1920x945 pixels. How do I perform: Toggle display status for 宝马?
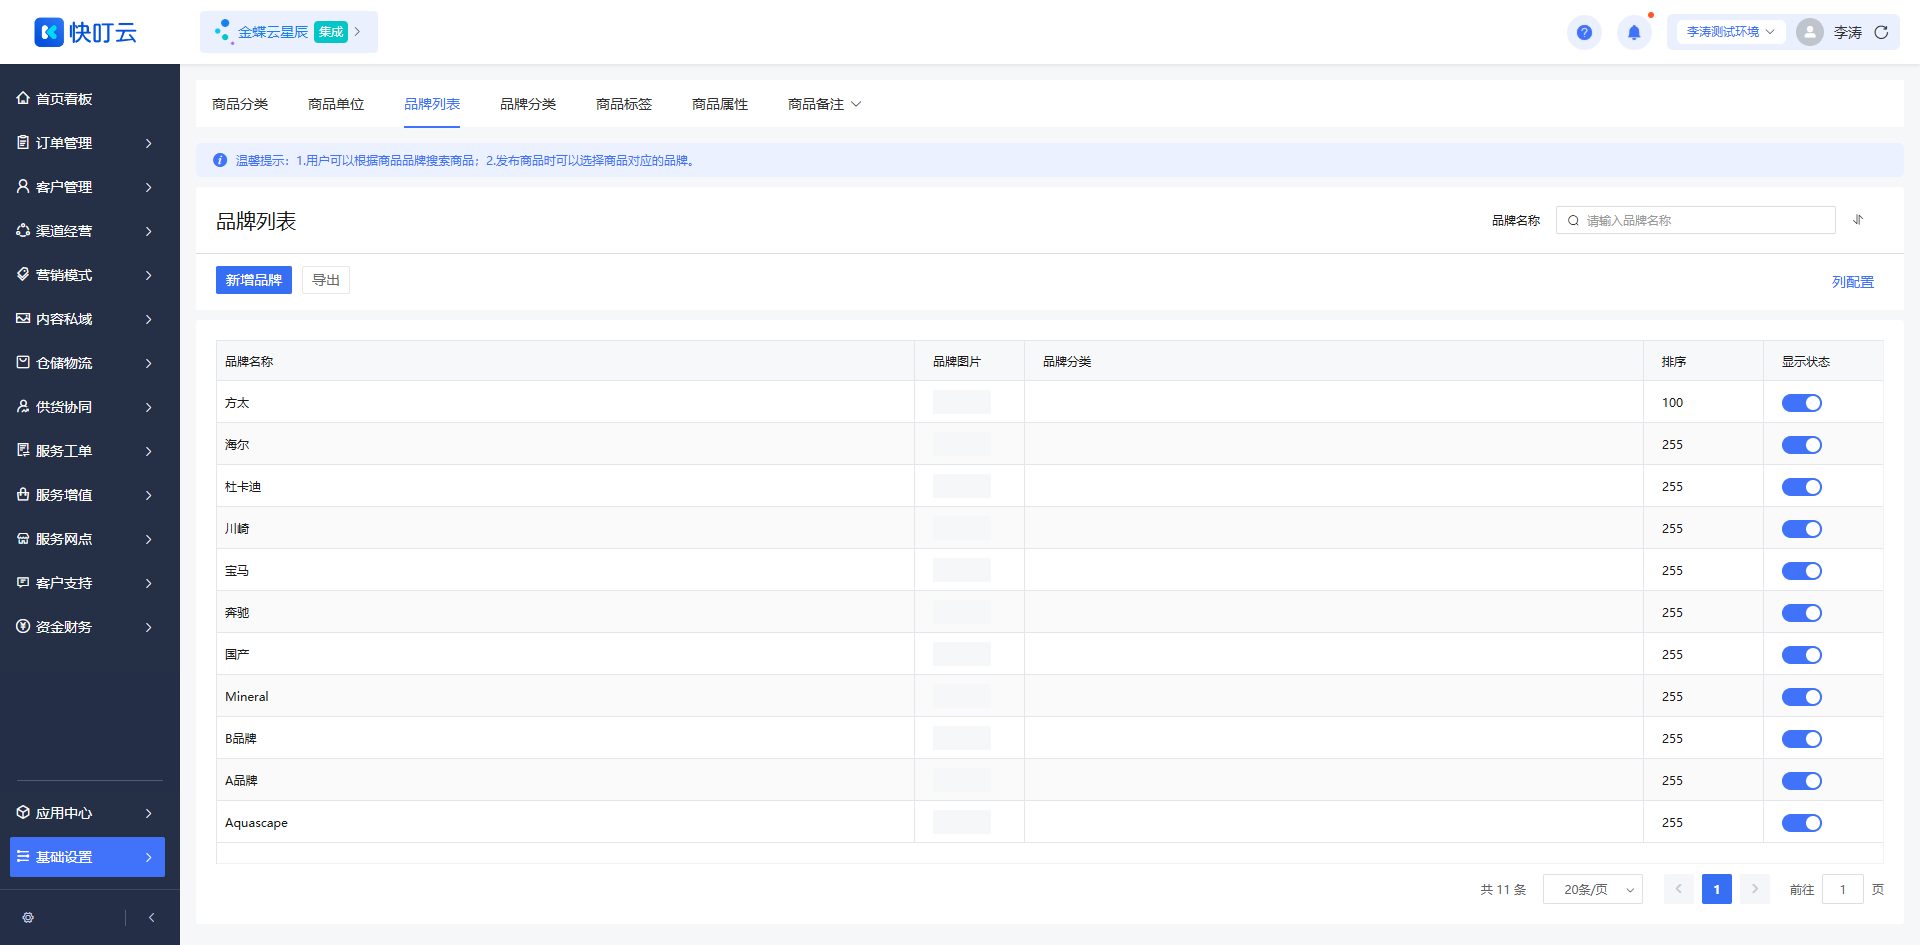pos(1802,571)
